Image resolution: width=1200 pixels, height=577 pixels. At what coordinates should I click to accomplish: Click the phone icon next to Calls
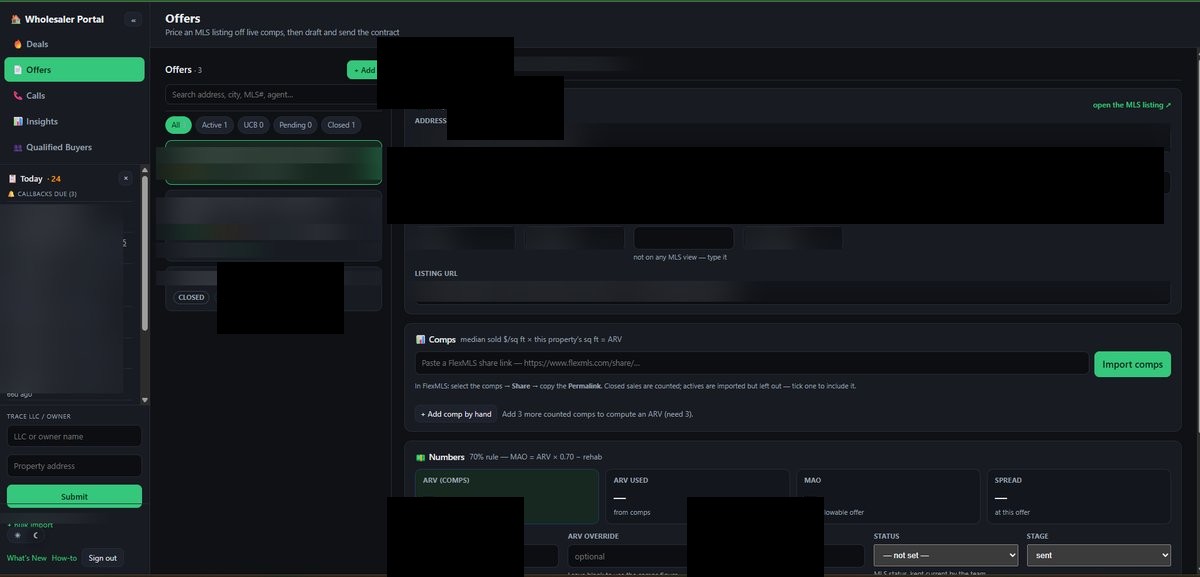pos(17,95)
